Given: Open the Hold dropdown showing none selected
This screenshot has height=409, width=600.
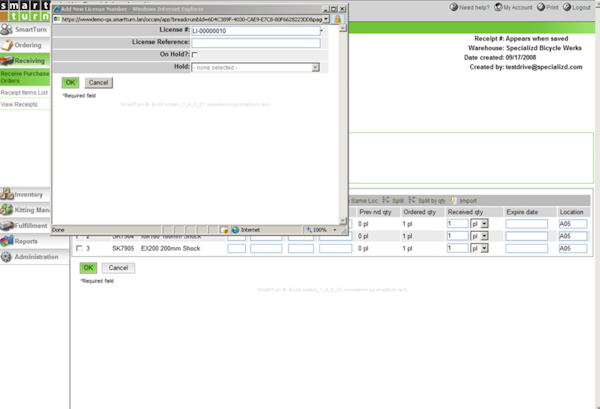Looking at the screenshot, I should point(256,67).
